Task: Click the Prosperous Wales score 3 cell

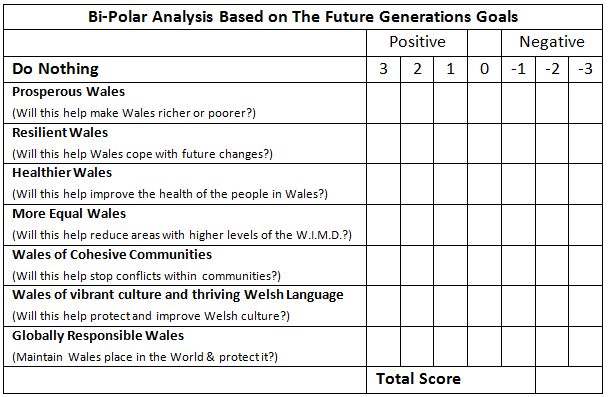Action: click(x=383, y=103)
